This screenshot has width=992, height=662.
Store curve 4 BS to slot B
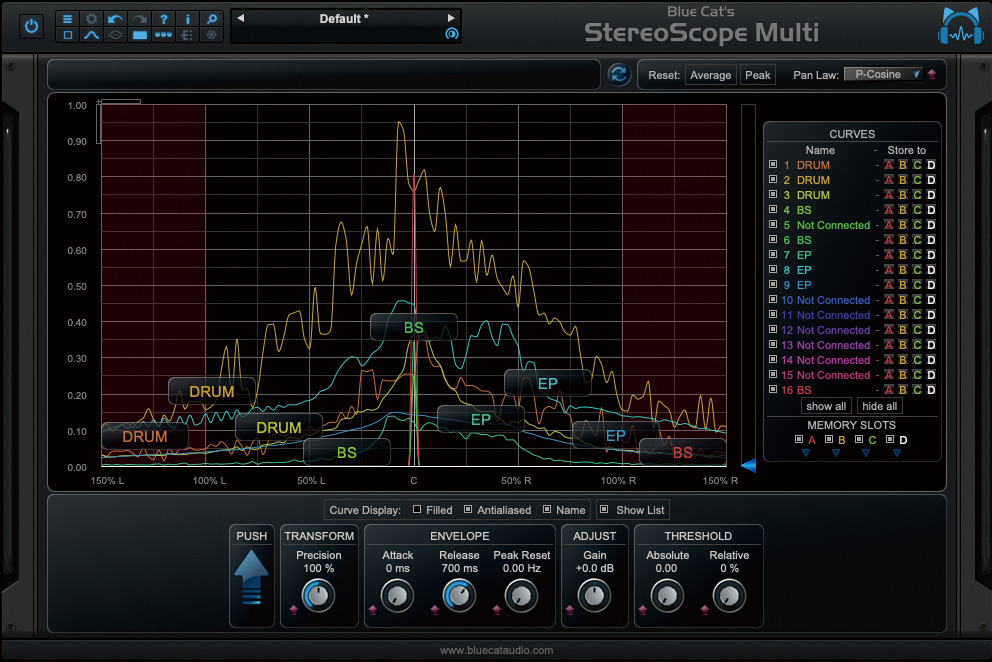[903, 210]
